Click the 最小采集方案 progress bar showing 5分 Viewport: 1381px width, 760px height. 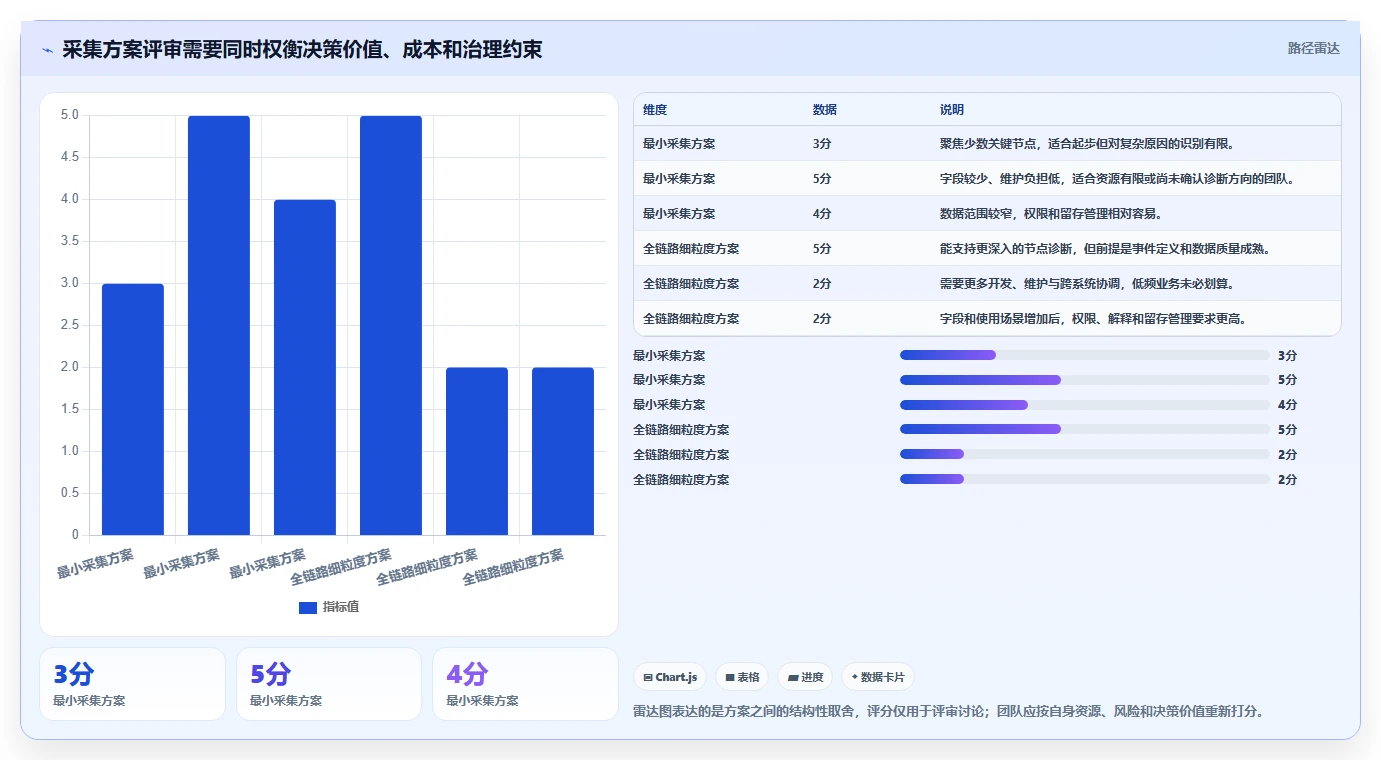click(1085, 380)
